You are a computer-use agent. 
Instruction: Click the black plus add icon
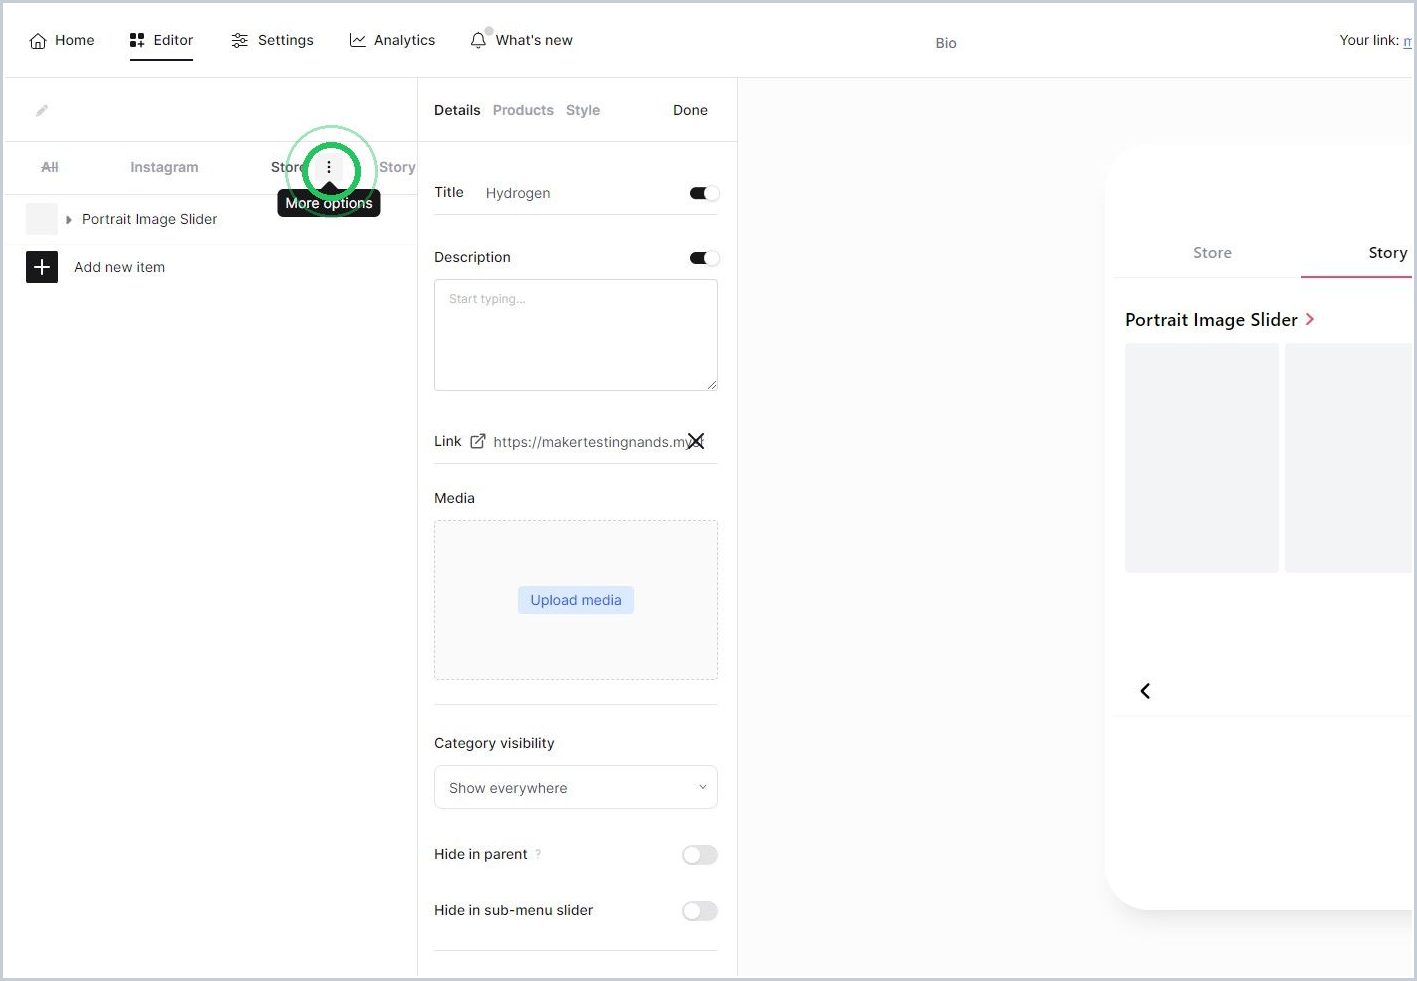42,267
